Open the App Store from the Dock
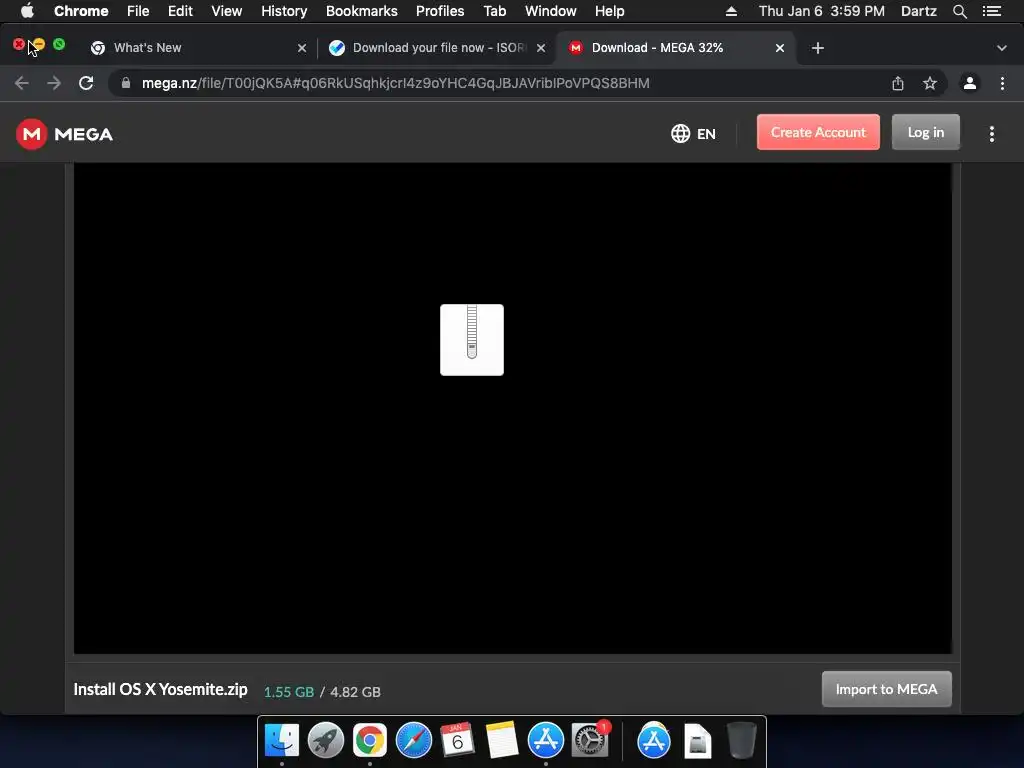Screen dimensions: 1024x768 (x=546, y=741)
